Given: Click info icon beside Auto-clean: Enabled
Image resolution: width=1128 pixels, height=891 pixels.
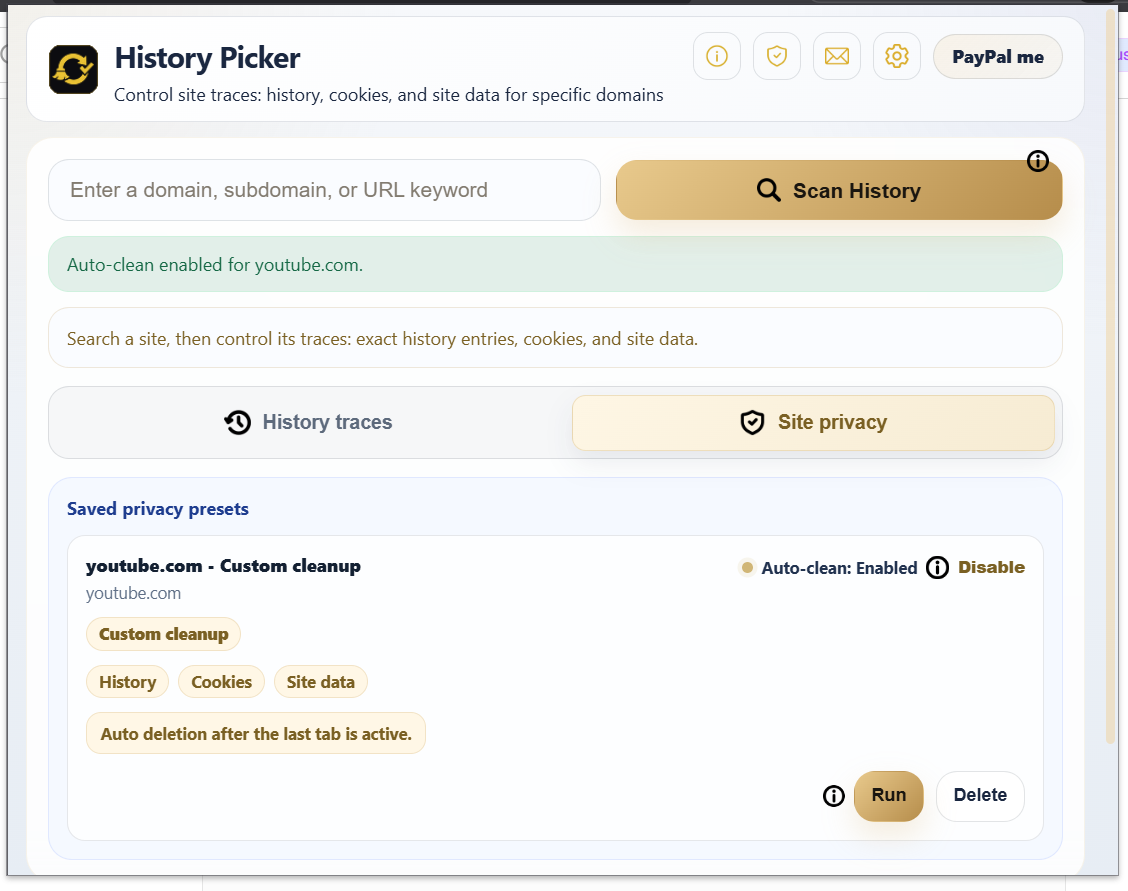Looking at the screenshot, I should [x=937, y=567].
